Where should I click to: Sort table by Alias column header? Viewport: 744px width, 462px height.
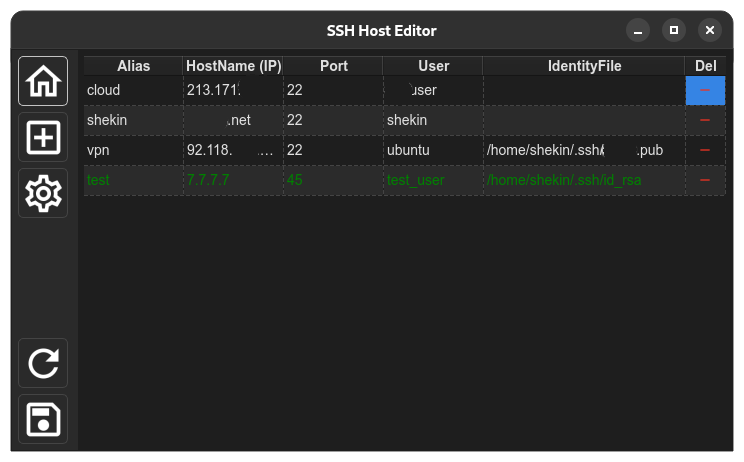(133, 66)
